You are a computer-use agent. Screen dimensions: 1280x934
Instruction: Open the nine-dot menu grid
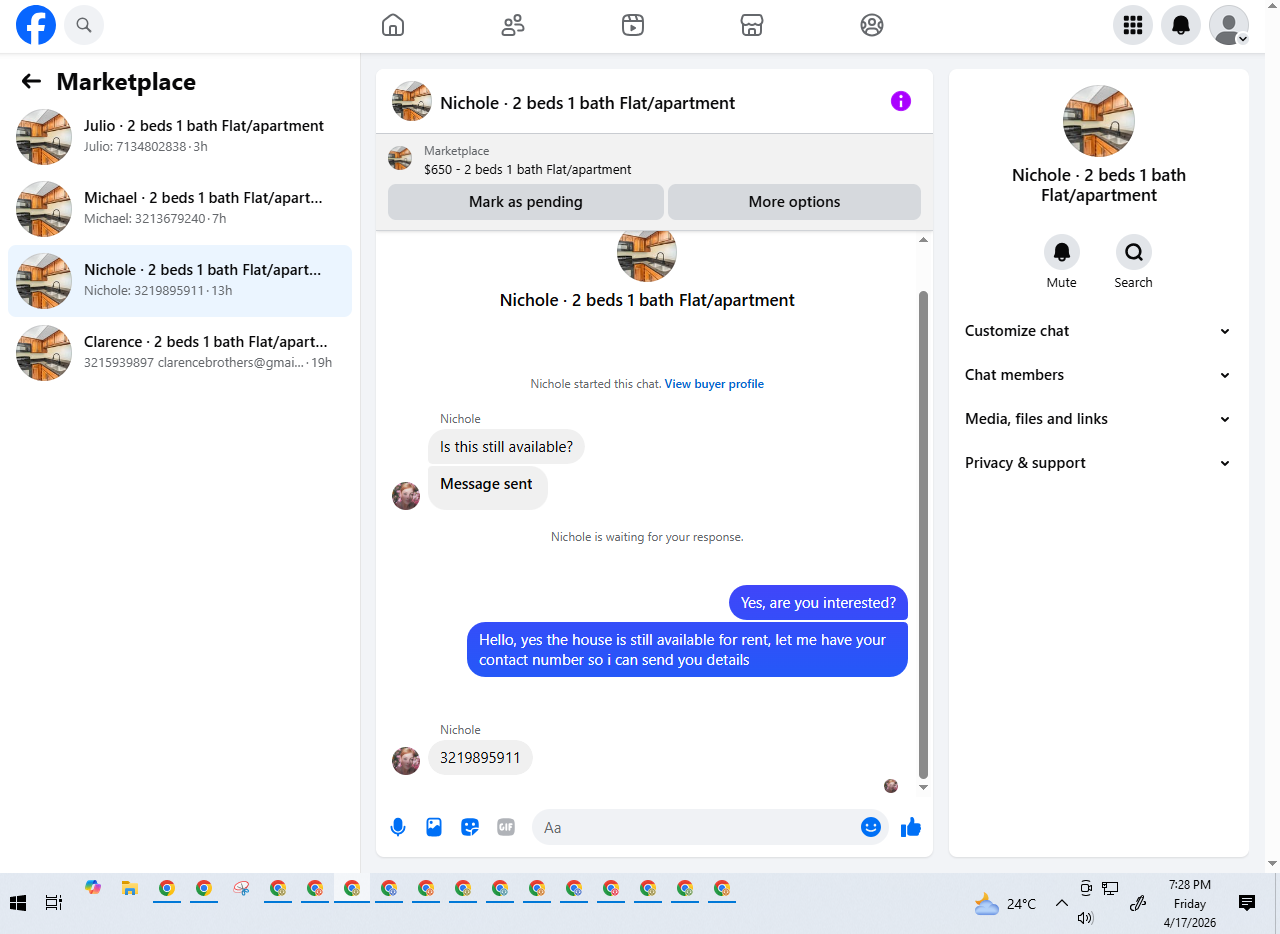coord(1133,25)
